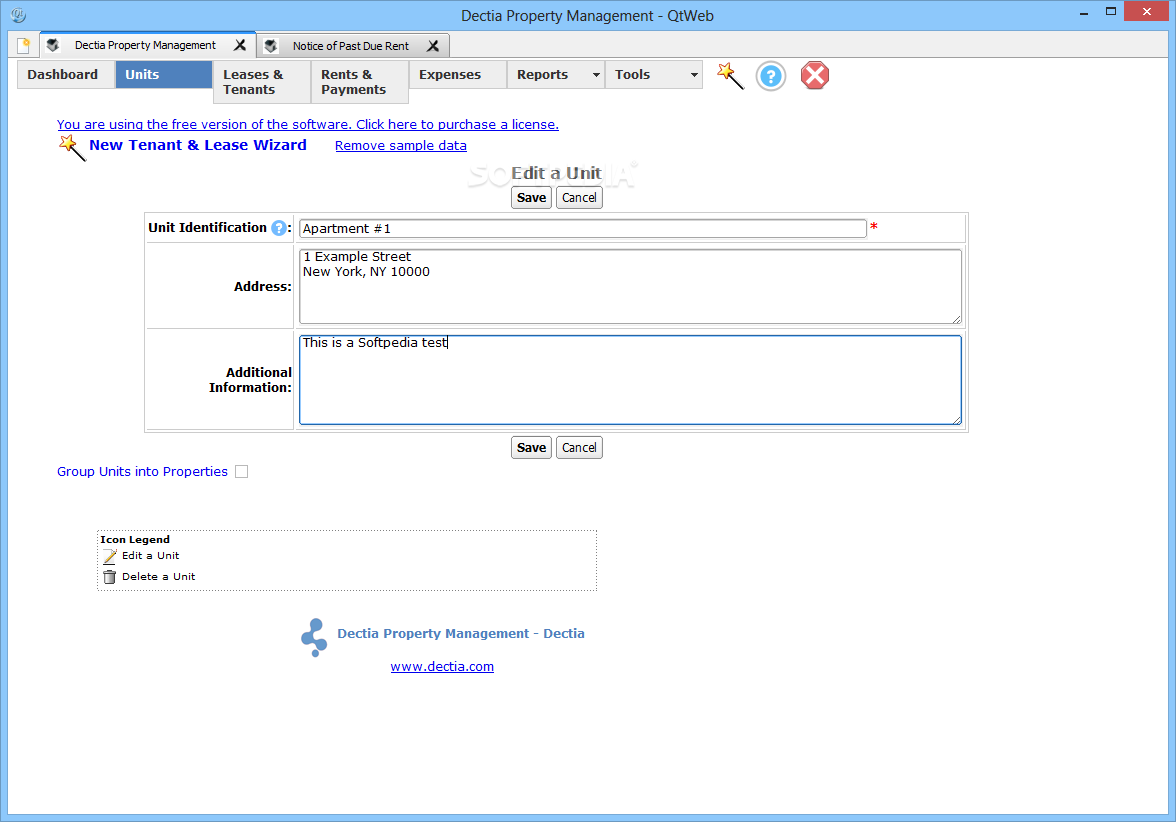Switch to Notice of Past Due Rent tab
This screenshot has height=822, width=1176.
[x=350, y=46]
